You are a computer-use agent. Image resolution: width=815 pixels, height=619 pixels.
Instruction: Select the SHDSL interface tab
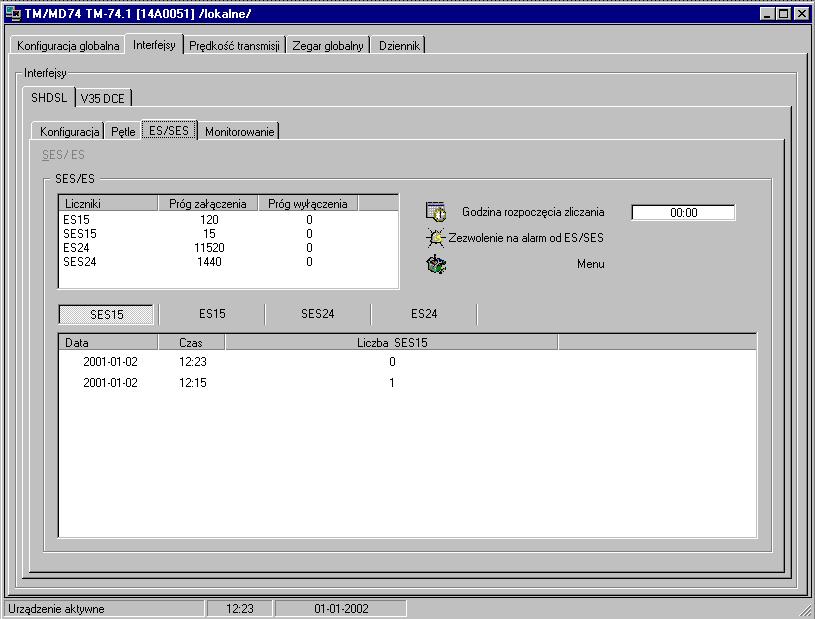point(49,97)
